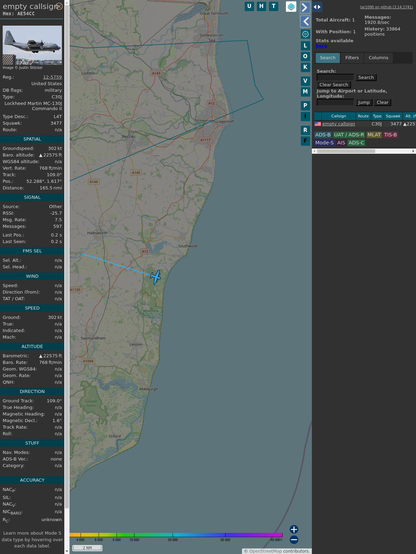Open registration 12-5759 link
Screen dimensions: 416x554
pos(52,77)
